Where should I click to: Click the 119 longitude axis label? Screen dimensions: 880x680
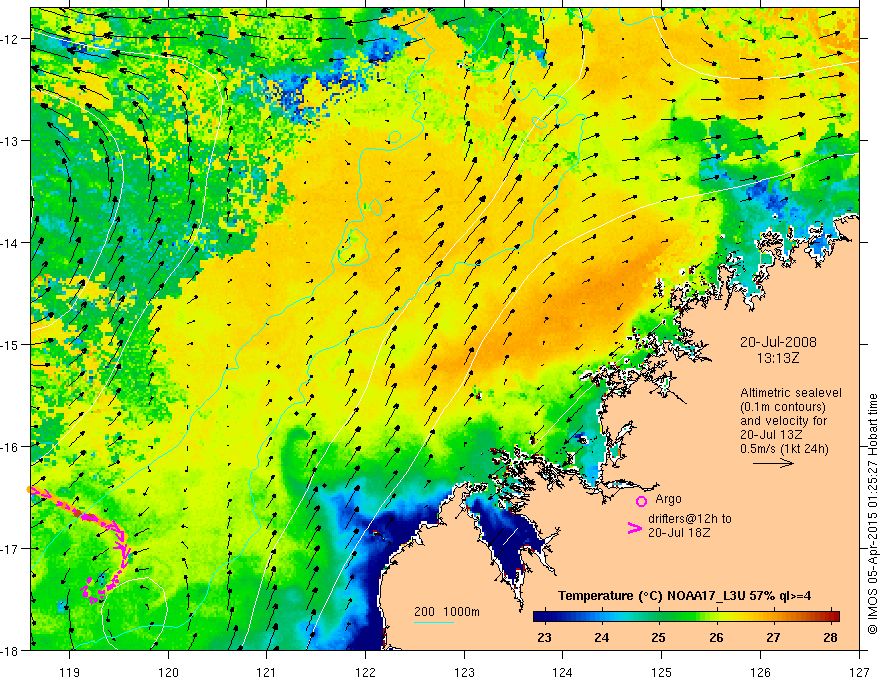pos(70,672)
